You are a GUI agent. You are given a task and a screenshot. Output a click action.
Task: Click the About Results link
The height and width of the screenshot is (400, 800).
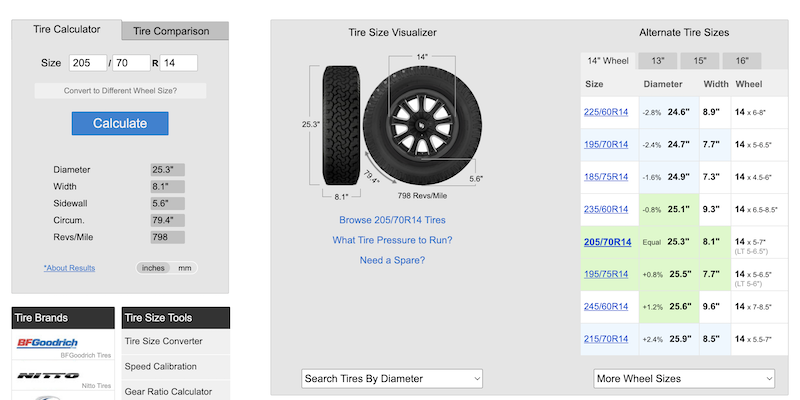69,268
